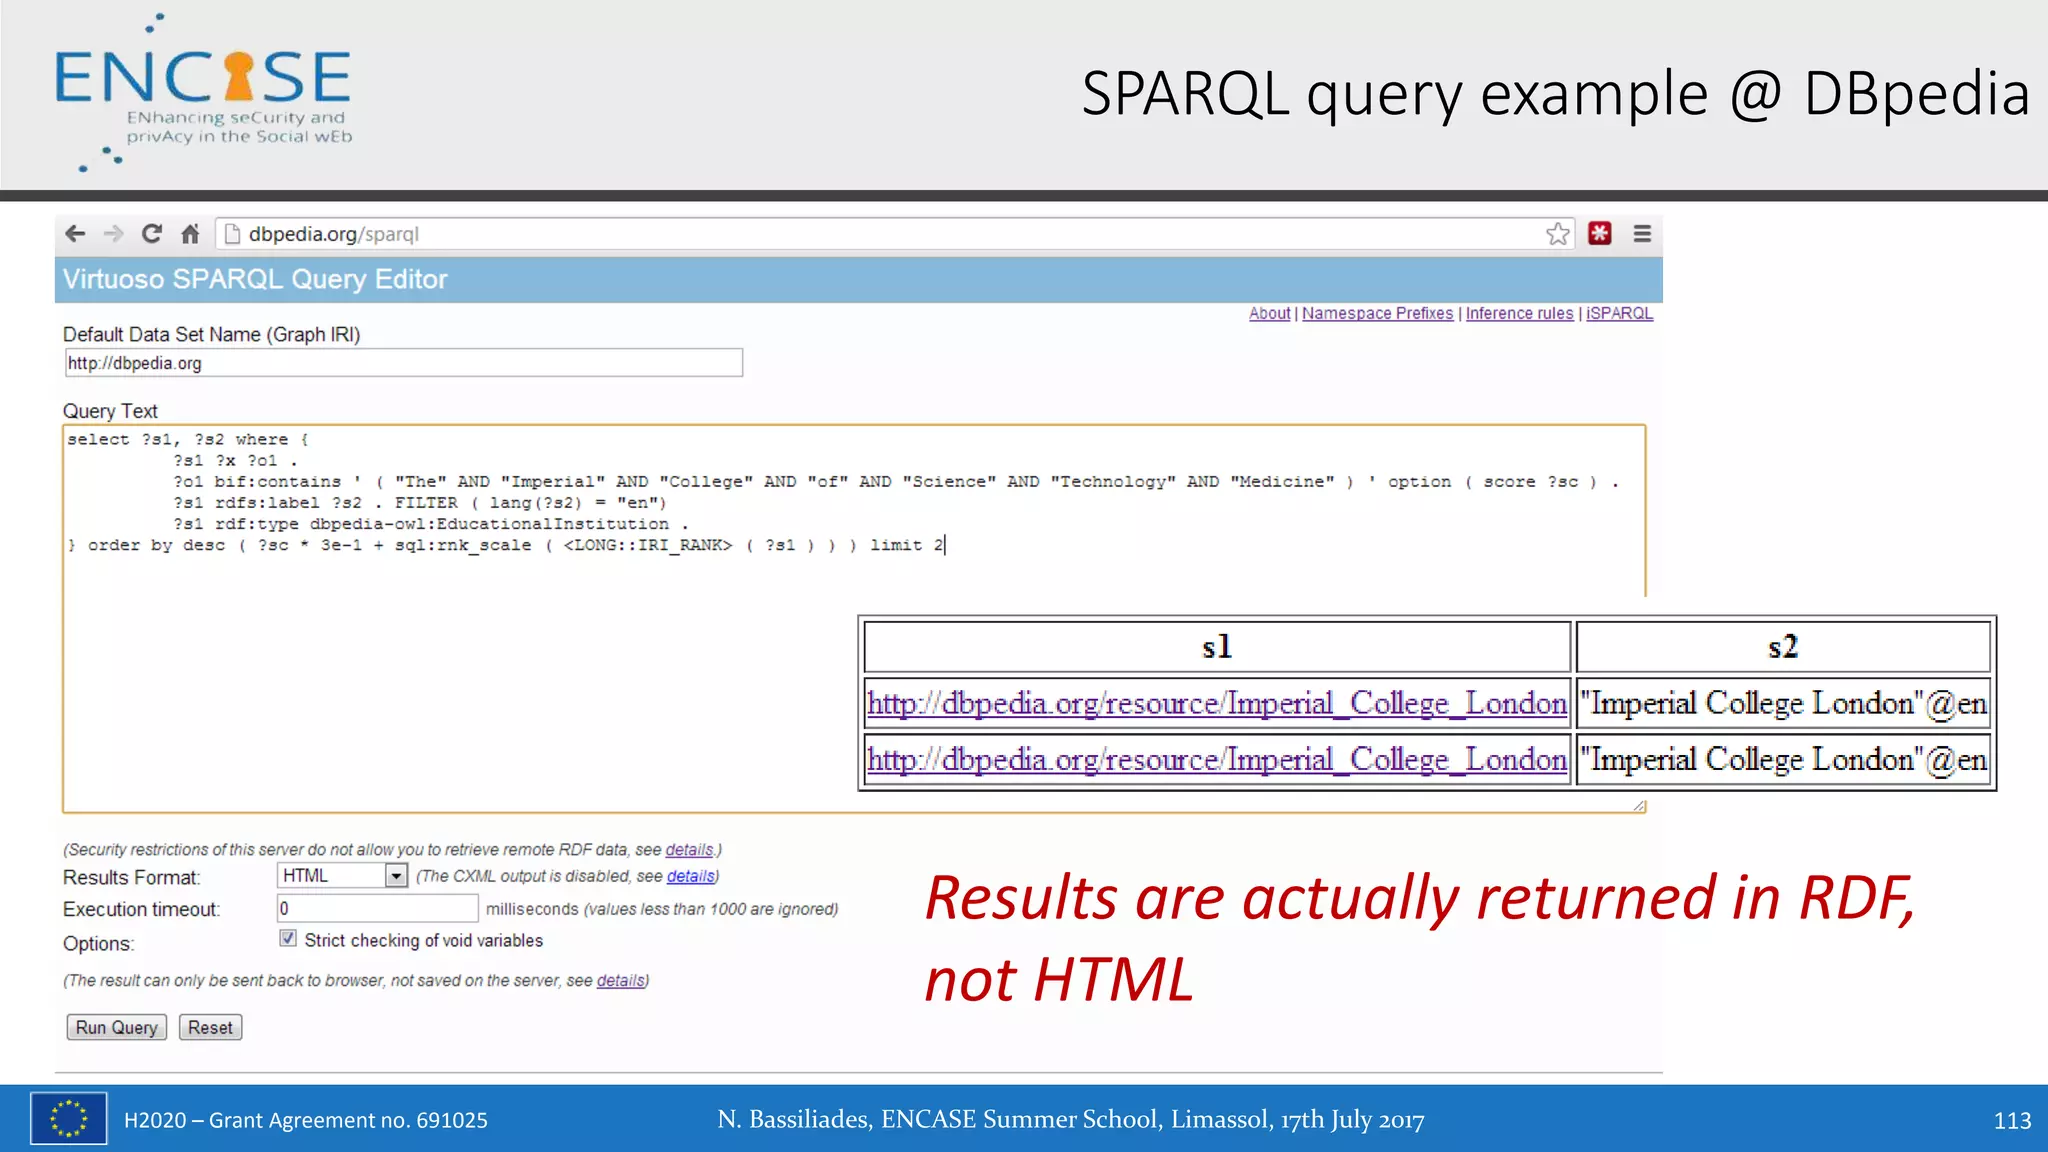Go to the browser home icon

(x=190, y=234)
